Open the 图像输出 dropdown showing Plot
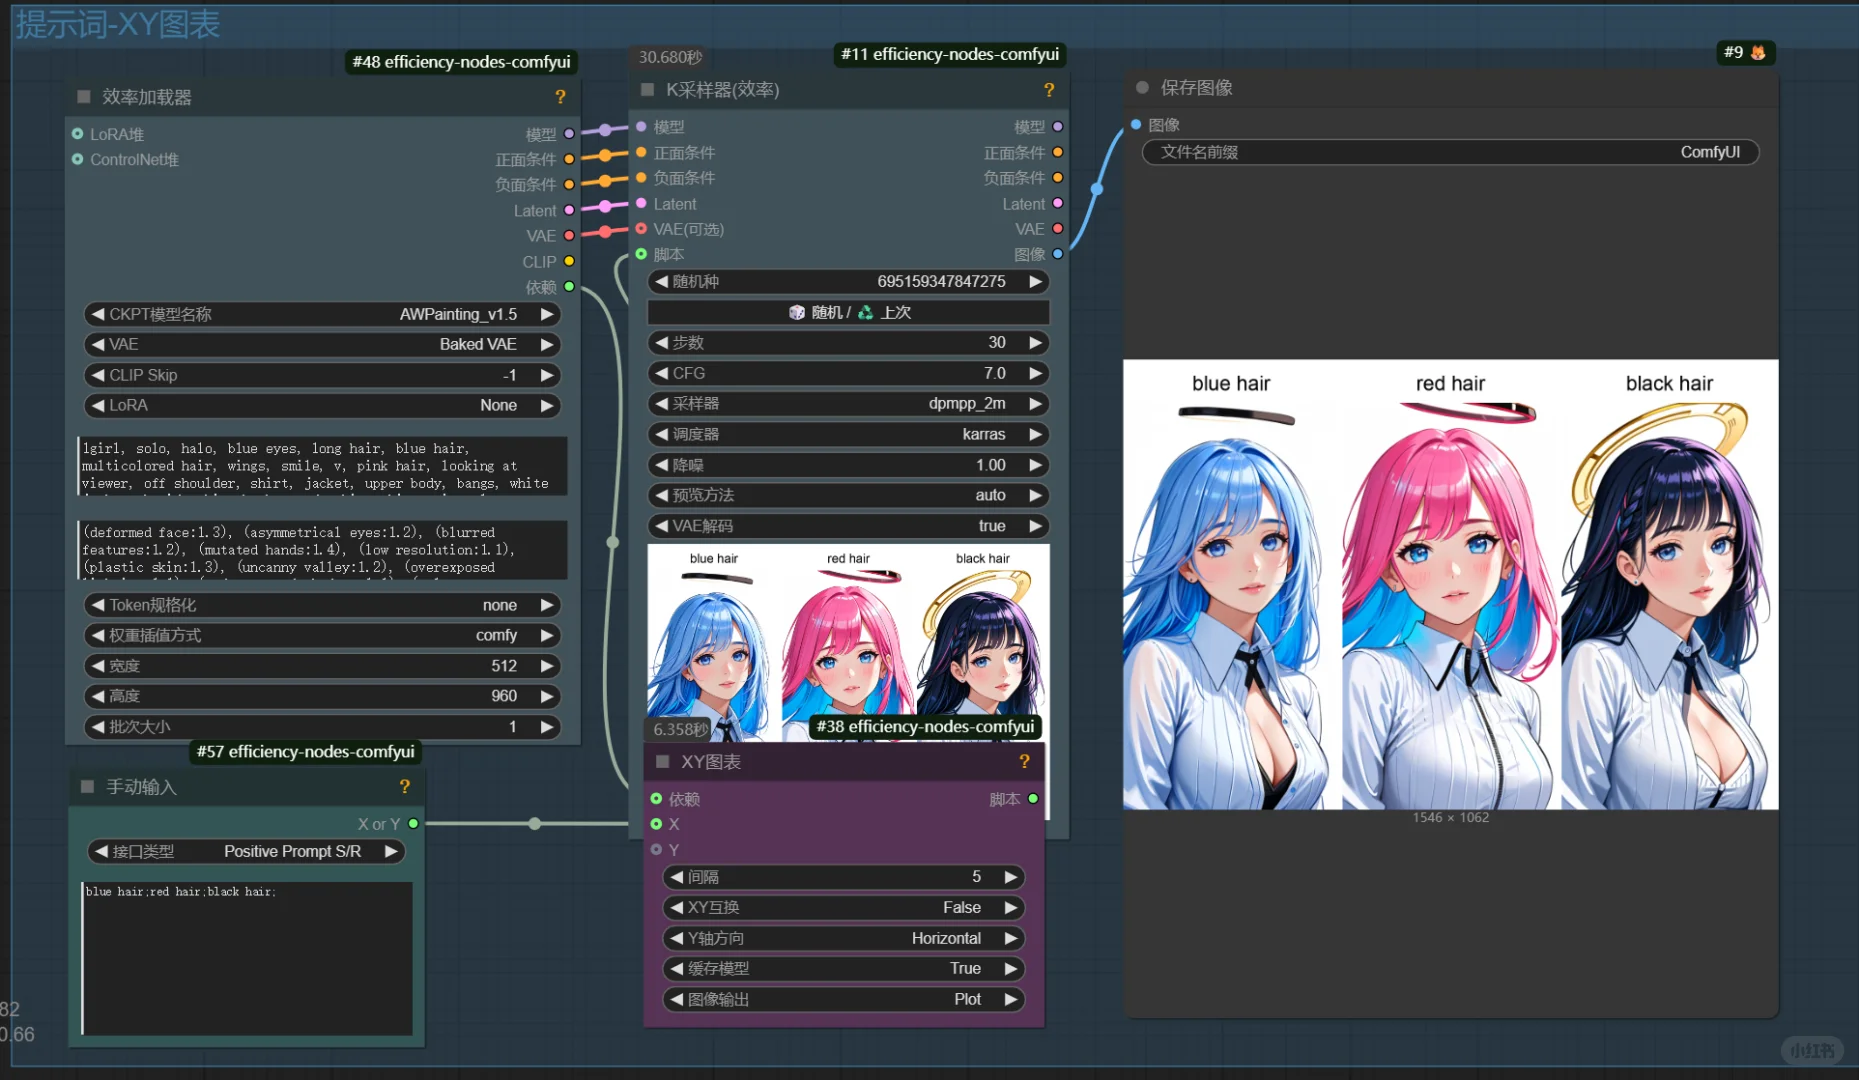Screen dimensions: 1859x1080 pyautogui.click(x=844, y=999)
